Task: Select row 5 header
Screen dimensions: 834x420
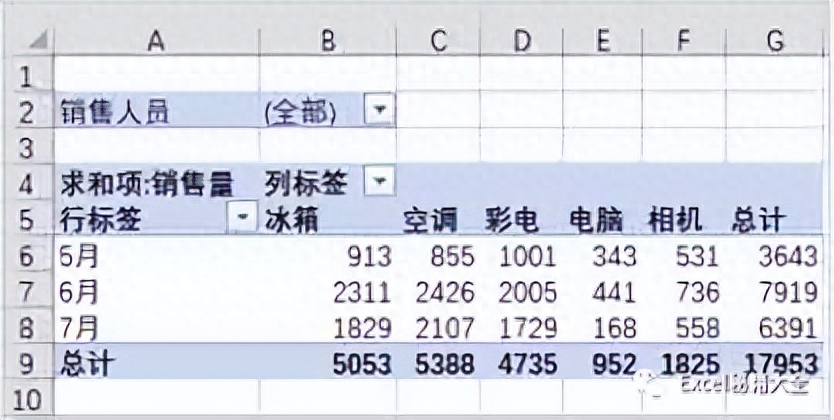Action: 27,219
